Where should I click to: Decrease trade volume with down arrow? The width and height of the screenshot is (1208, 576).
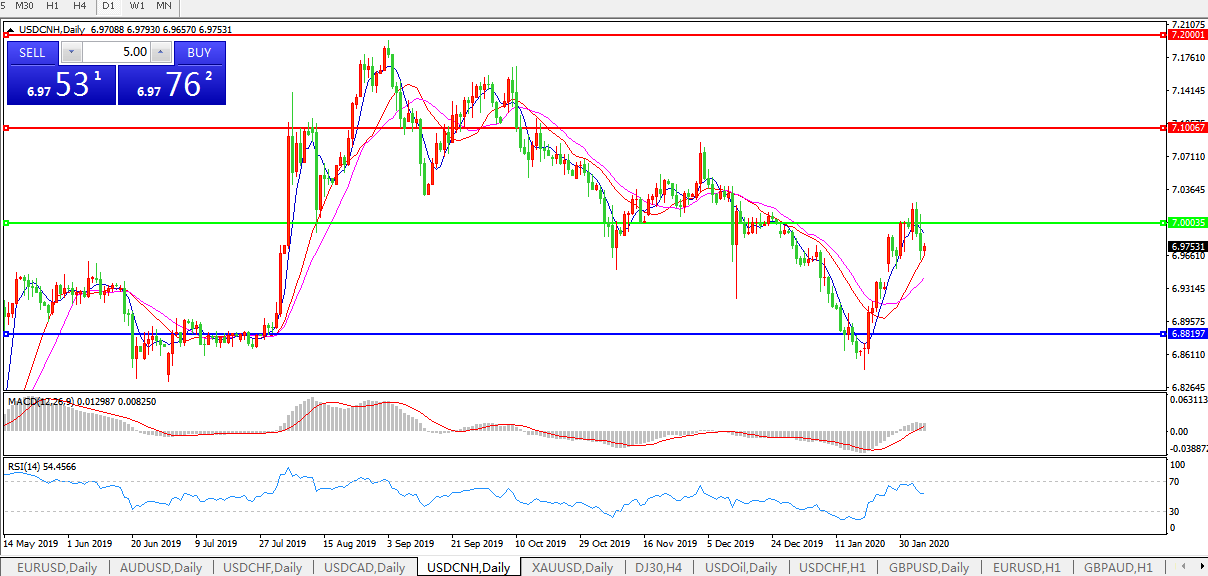[x=71, y=52]
